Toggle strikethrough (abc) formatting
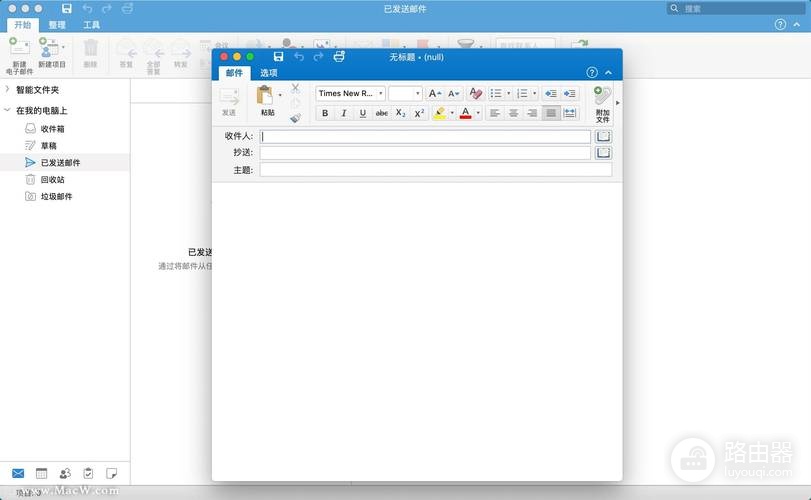 (382, 113)
